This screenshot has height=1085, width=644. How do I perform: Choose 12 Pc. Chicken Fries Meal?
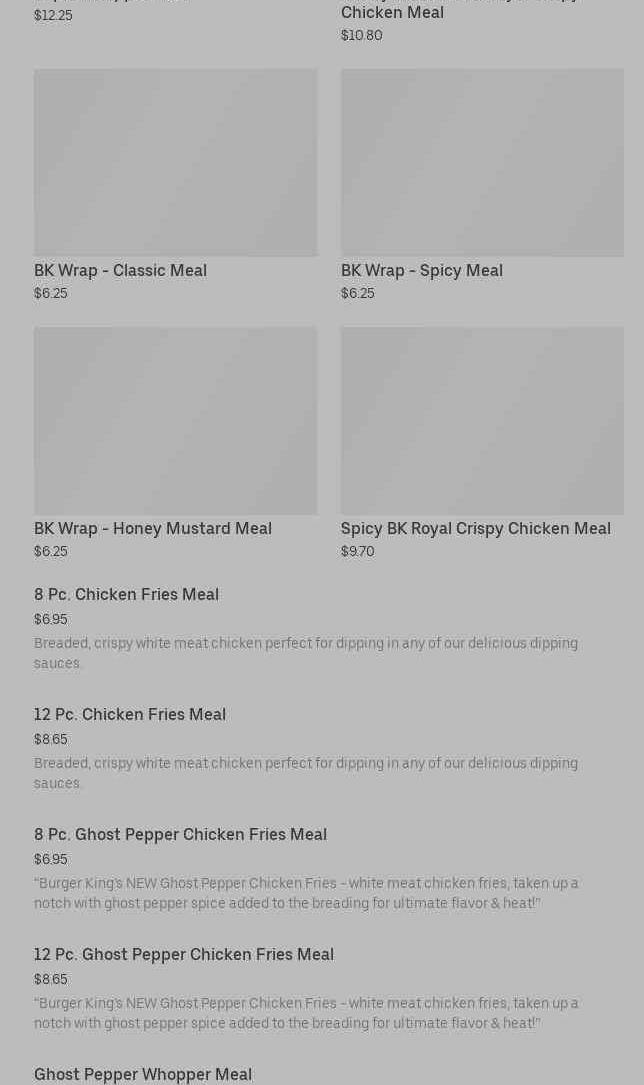pos(130,715)
